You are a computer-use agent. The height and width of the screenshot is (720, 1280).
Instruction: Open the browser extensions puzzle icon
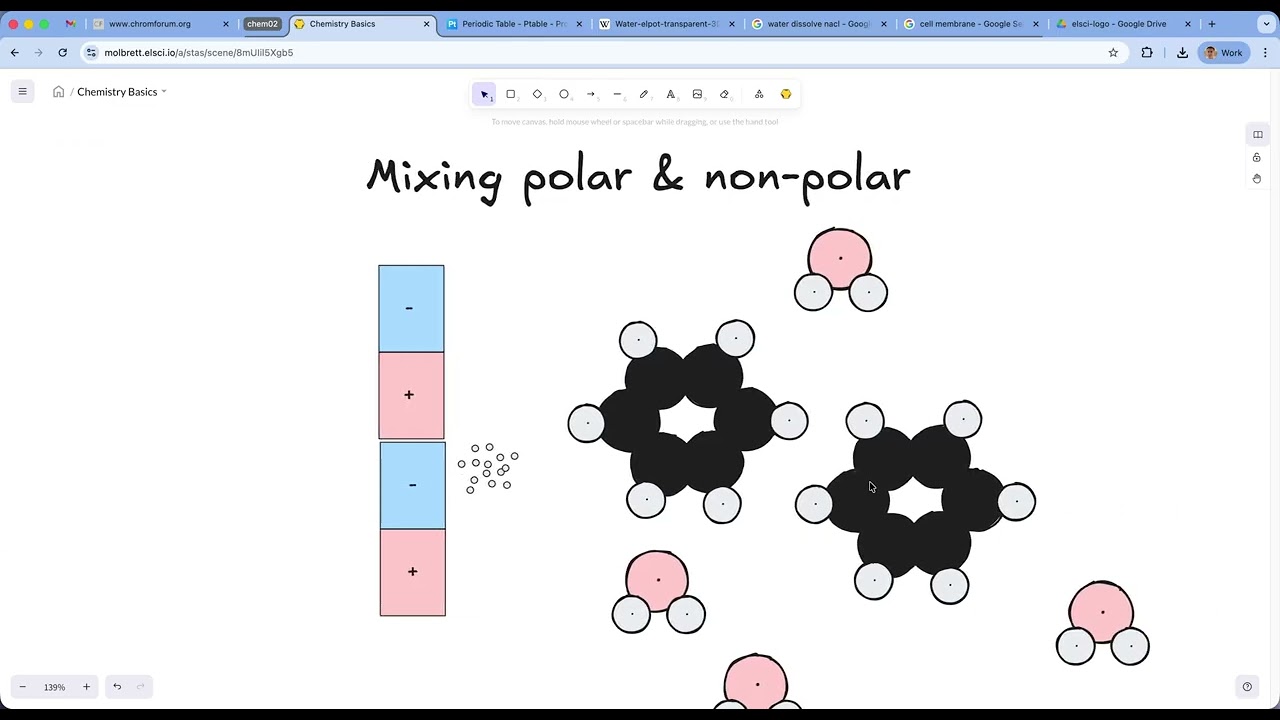point(1147,53)
